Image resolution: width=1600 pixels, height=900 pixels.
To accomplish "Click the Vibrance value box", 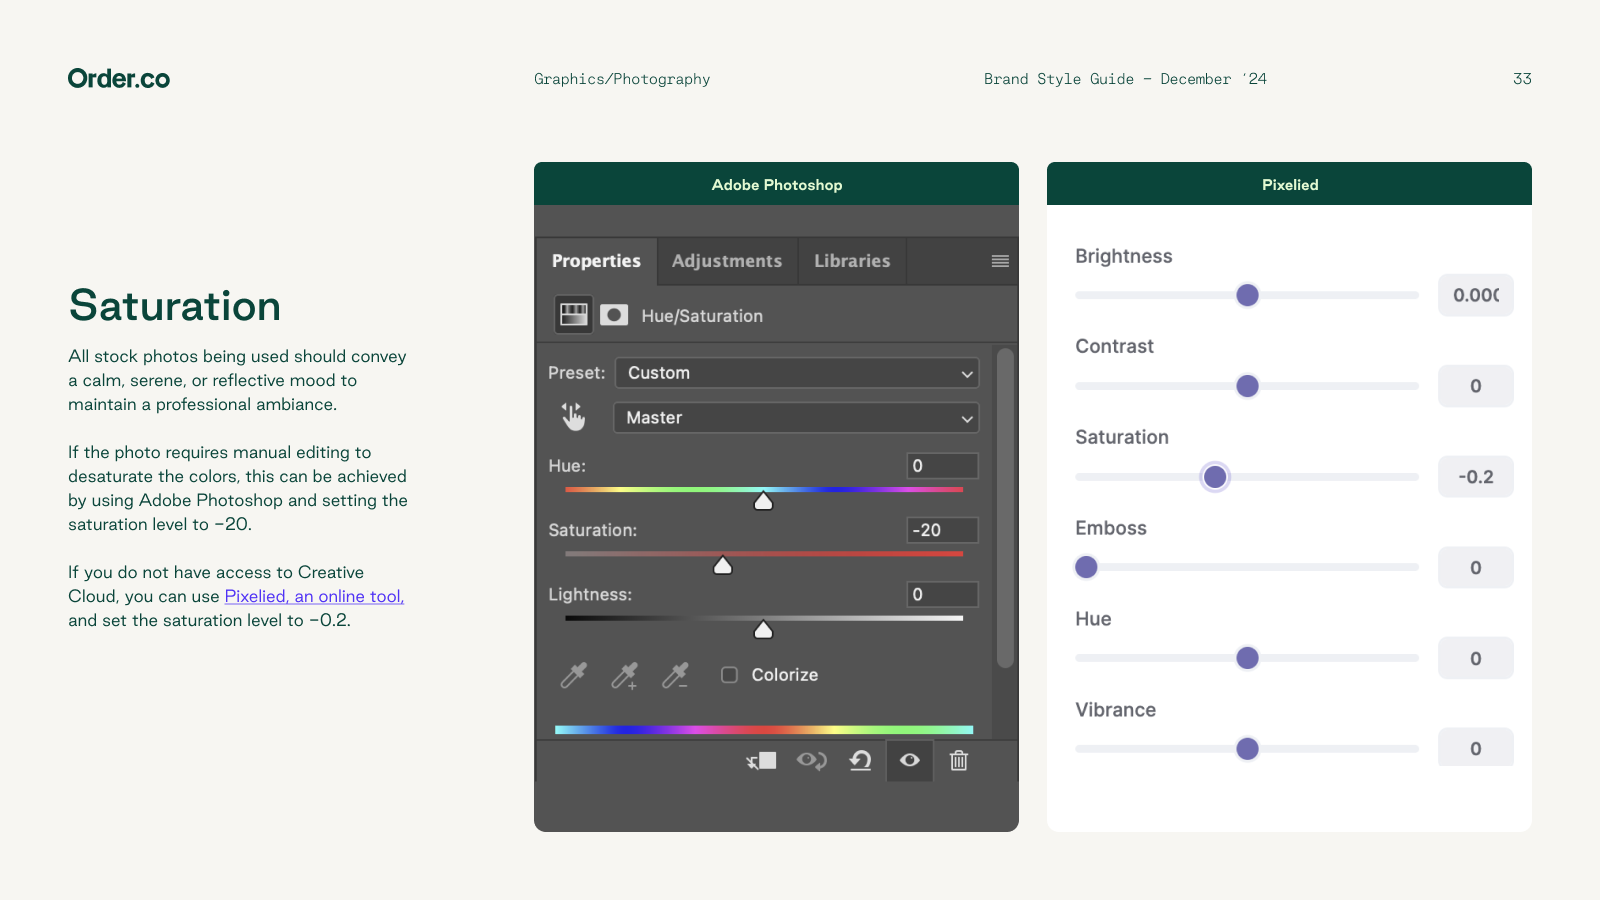I will pos(1476,748).
